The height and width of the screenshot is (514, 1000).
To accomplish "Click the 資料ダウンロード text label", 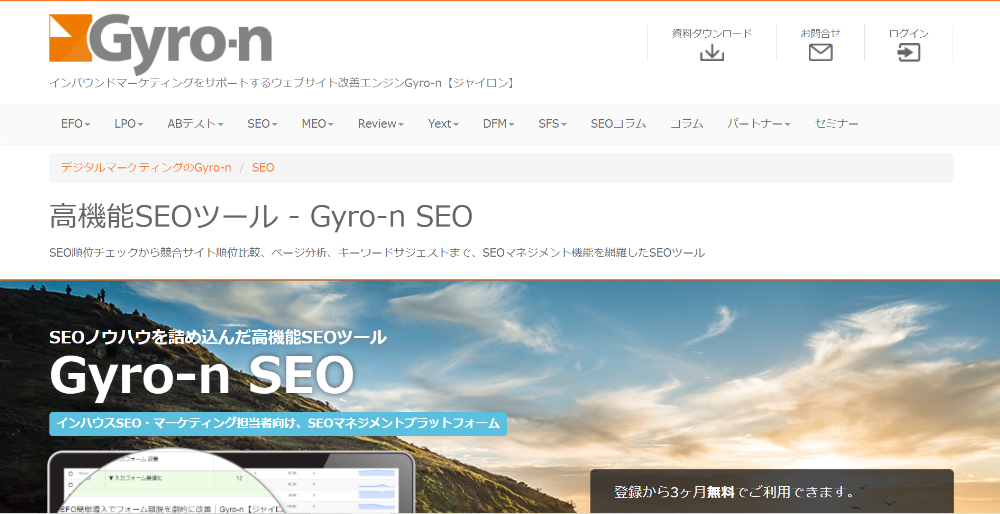I will click(712, 33).
